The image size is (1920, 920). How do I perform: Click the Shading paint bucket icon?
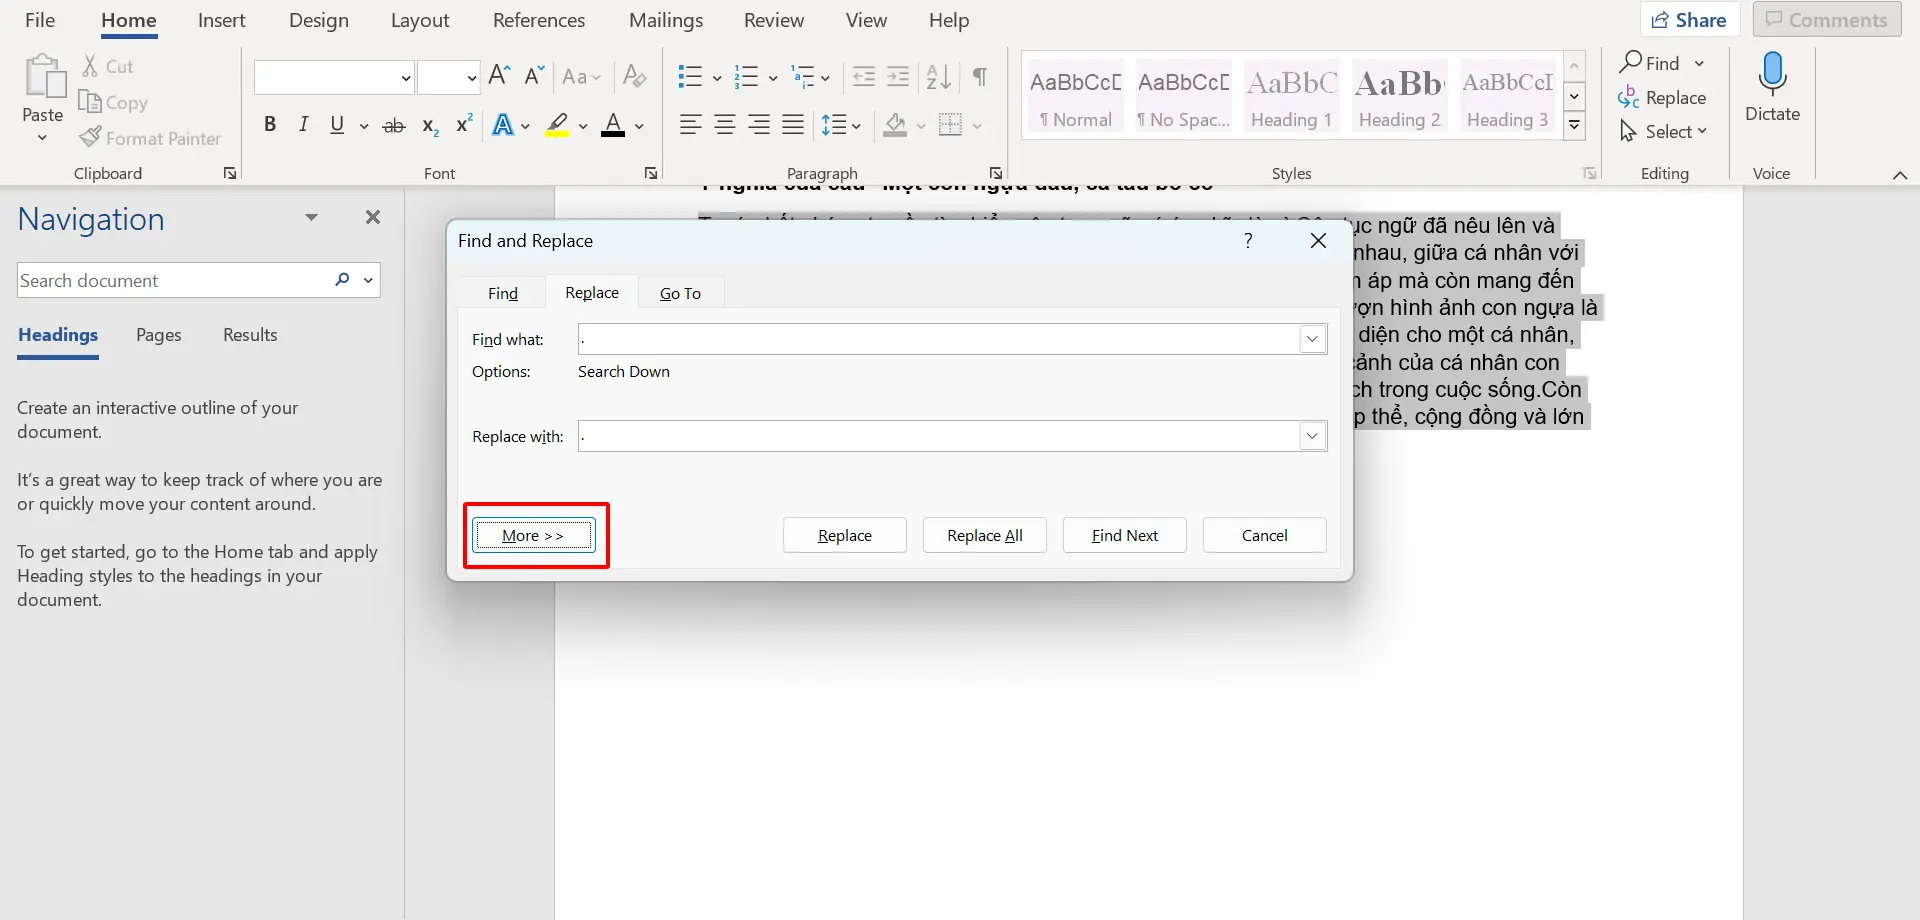click(x=895, y=125)
